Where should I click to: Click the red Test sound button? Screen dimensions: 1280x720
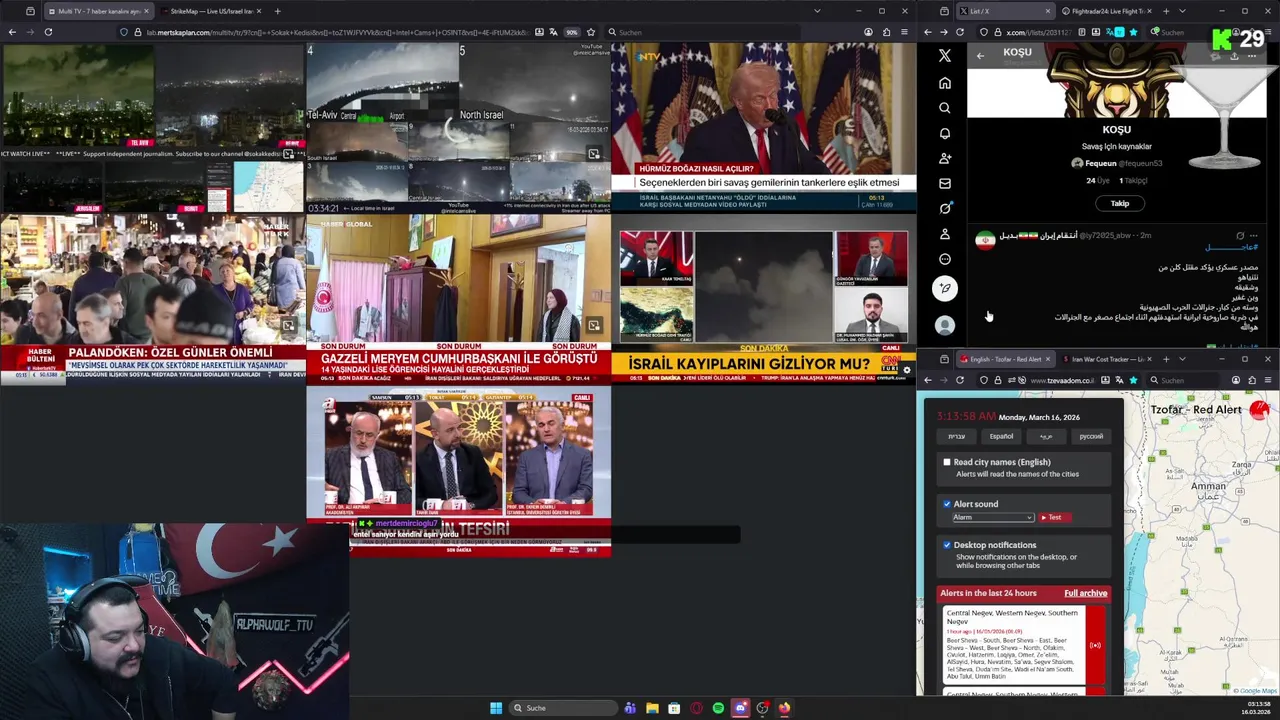pos(1053,517)
